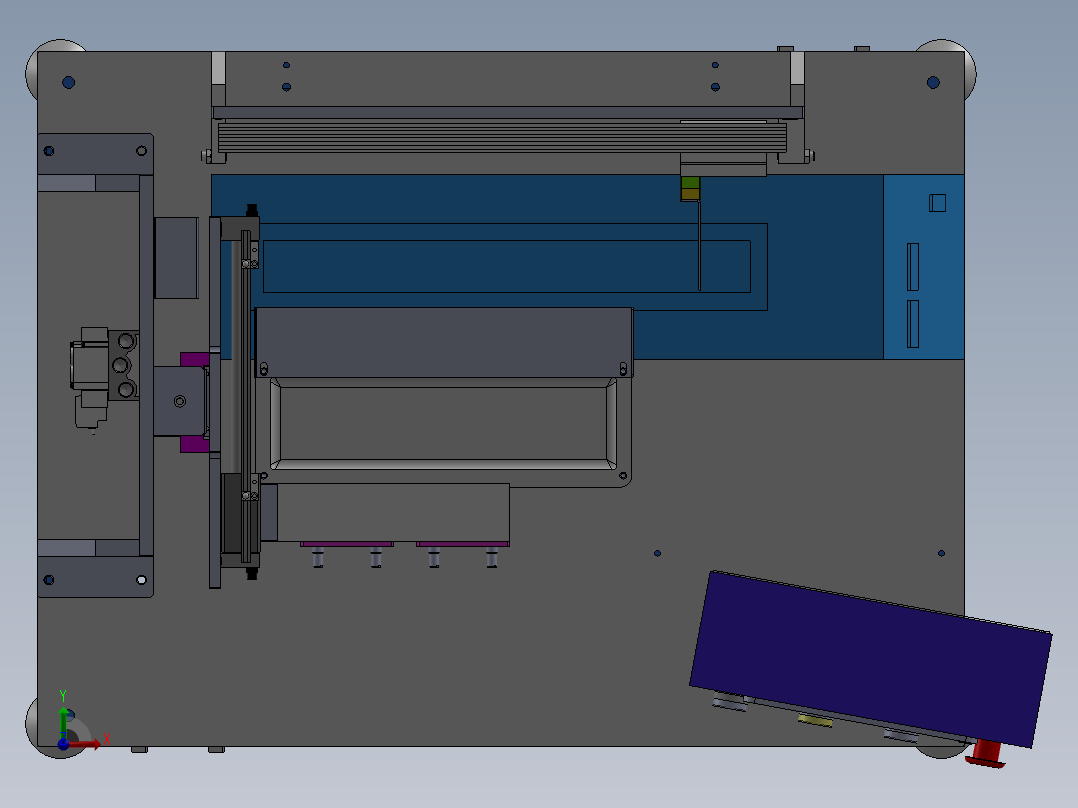This screenshot has width=1078, height=808.
Task: Click the yellow label on the control box front
Action: 815,721
